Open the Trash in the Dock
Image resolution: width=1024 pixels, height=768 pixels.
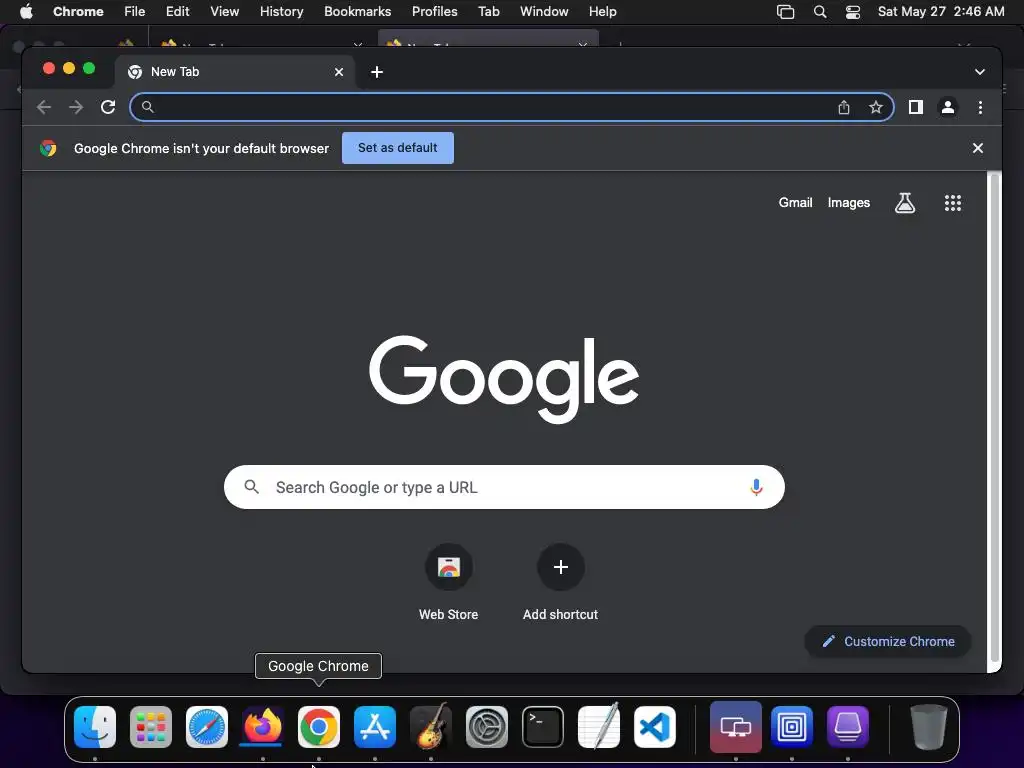point(929,727)
